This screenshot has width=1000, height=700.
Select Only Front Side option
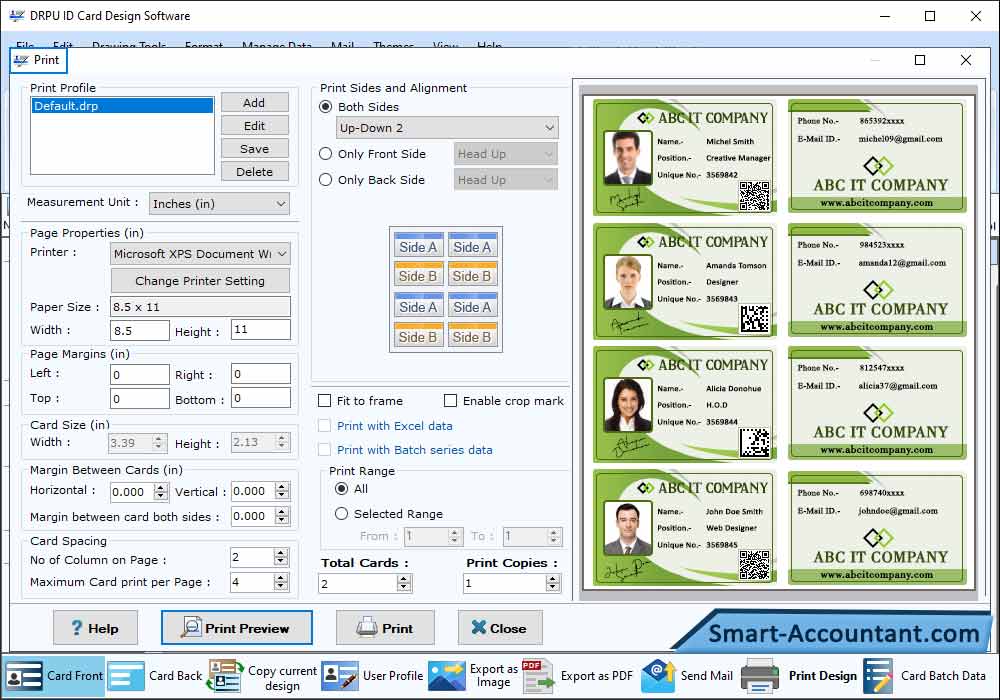pos(325,154)
